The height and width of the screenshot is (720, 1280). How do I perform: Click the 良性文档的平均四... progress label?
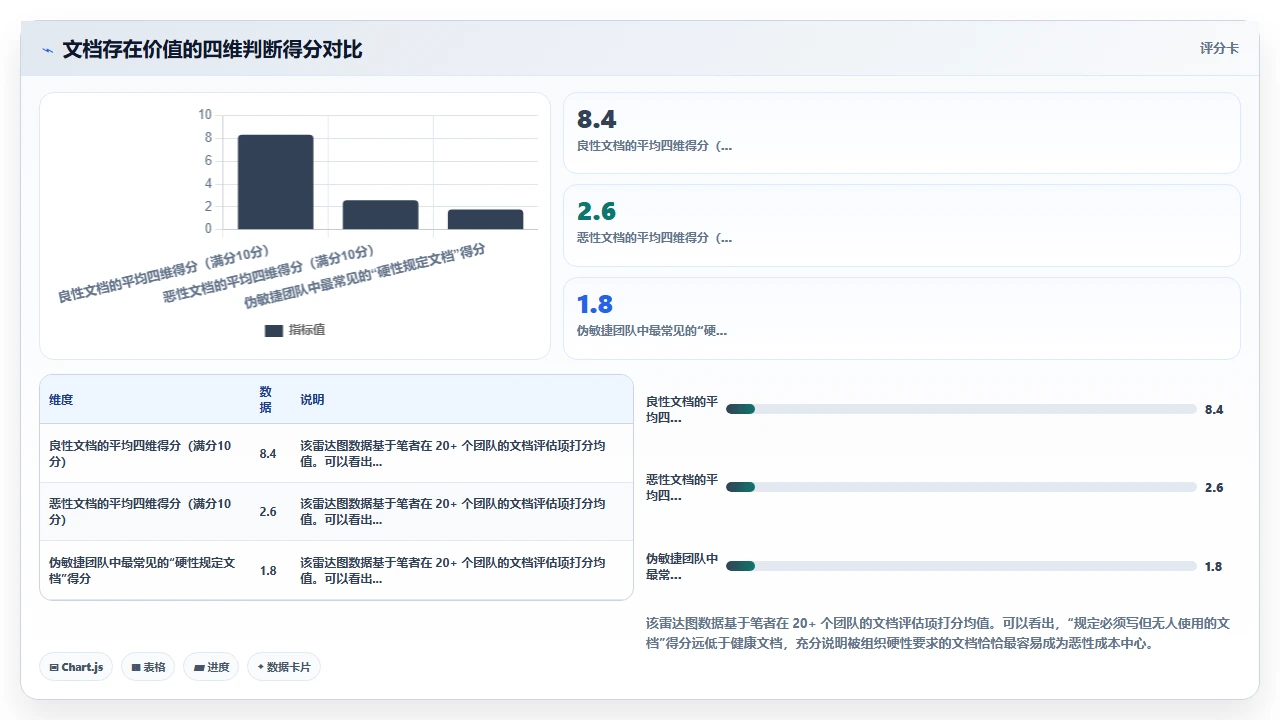[x=682, y=409]
